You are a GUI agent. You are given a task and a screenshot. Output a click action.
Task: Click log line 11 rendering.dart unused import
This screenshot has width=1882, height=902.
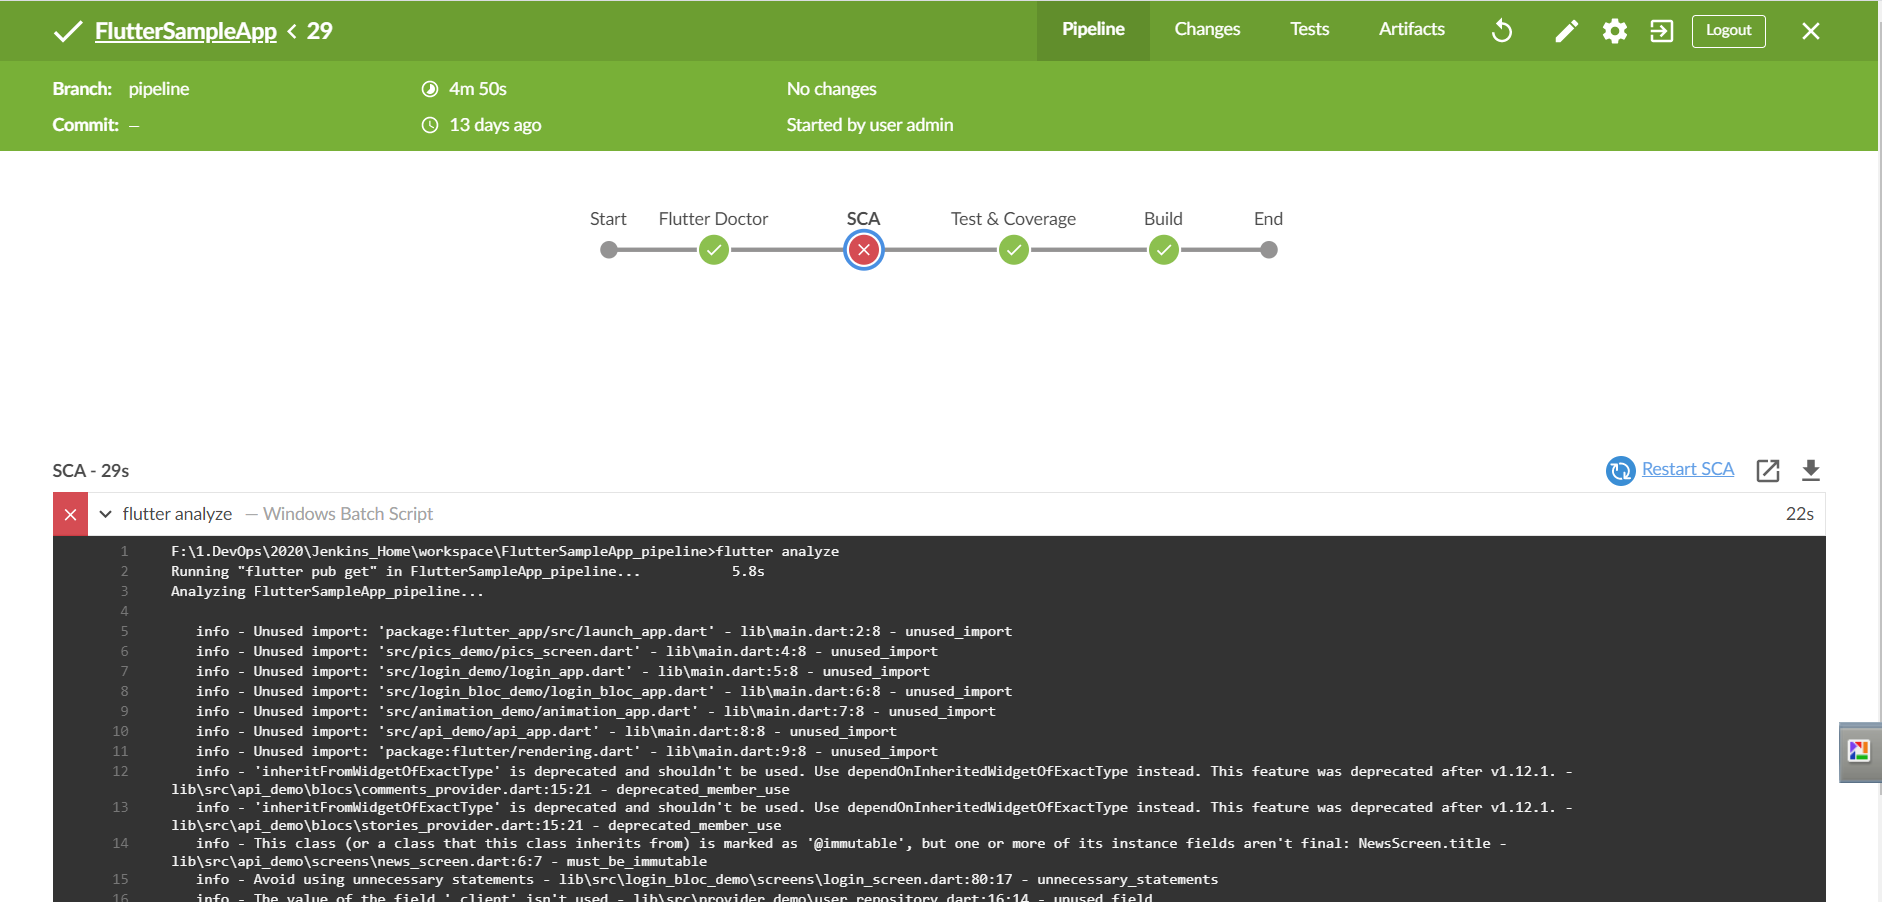(x=567, y=751)
